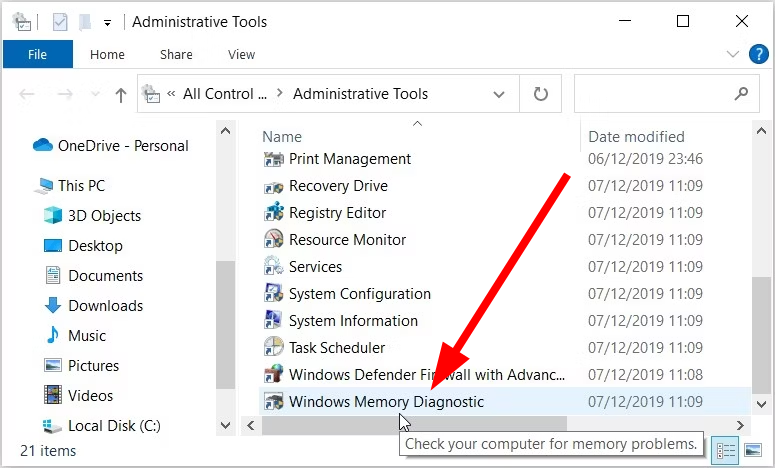Click the Services gear icon
775x468 pixels.
pyautogui.click(x=274, y=267)
